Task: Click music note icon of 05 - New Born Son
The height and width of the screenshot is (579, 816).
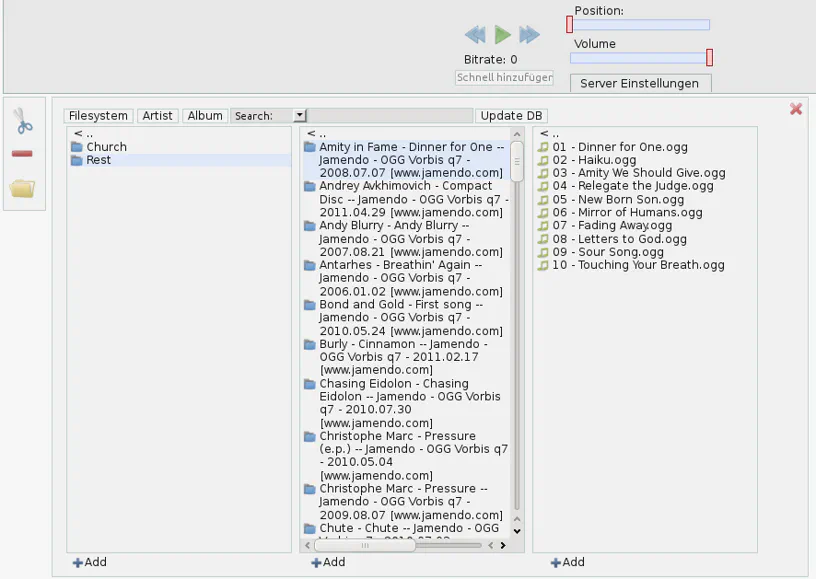Action: click(543, 200)
